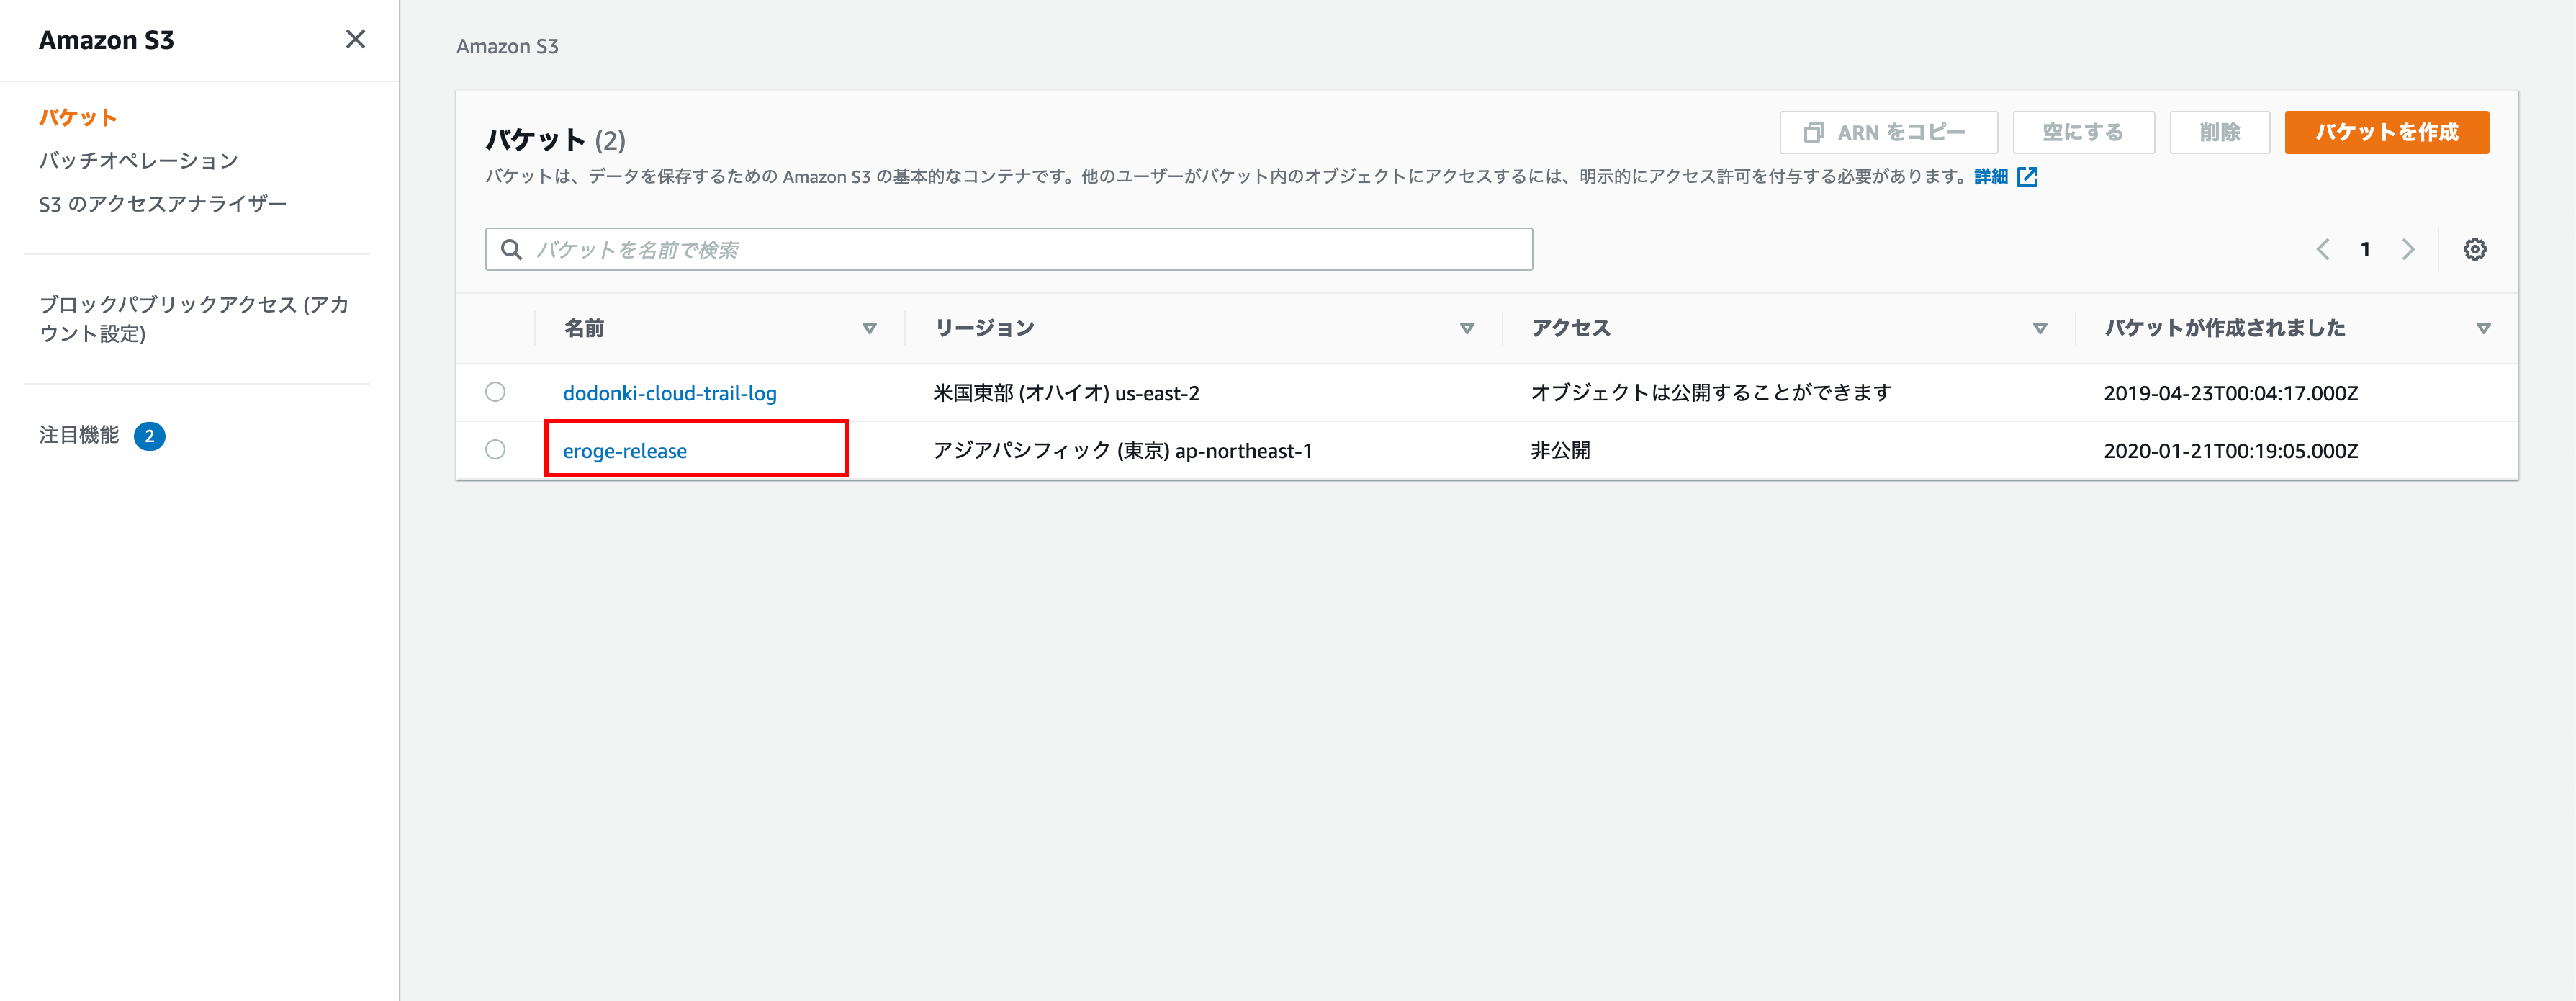Go to previous page of buckets
This screenshot has height=1001, width=2576.
pos(2322,249)
